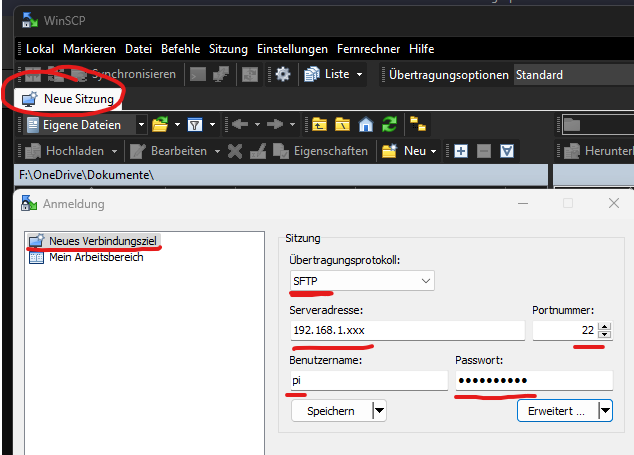Click the Herunterladen download button
The width and height of the screenshot is (634, 455).
pyautogui.click(x=599, y=151)
